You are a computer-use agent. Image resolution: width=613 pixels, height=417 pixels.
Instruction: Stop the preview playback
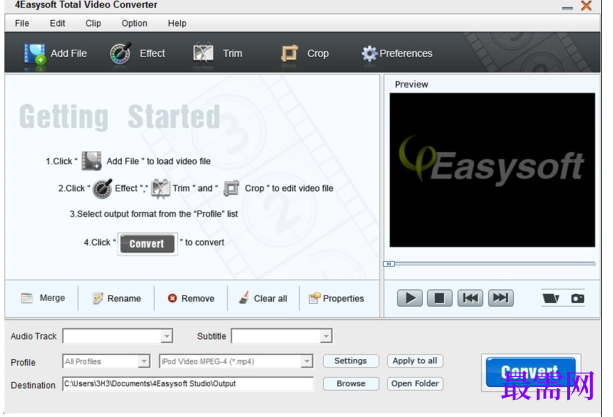pyautogui.click(x=440, y=298)
